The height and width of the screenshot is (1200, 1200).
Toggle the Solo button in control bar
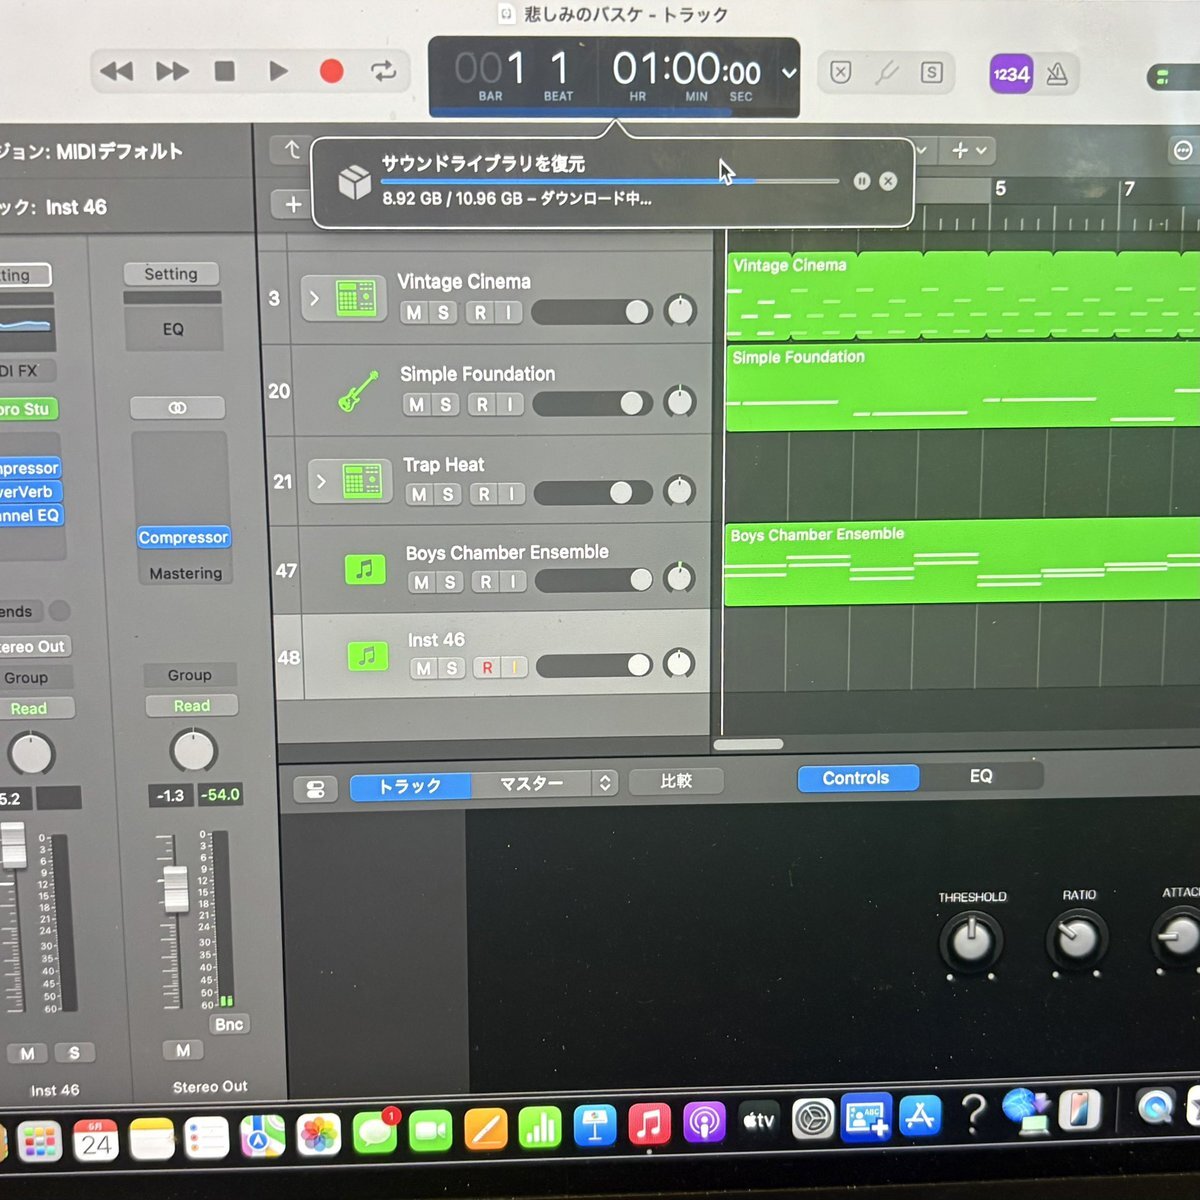point(932,73)
